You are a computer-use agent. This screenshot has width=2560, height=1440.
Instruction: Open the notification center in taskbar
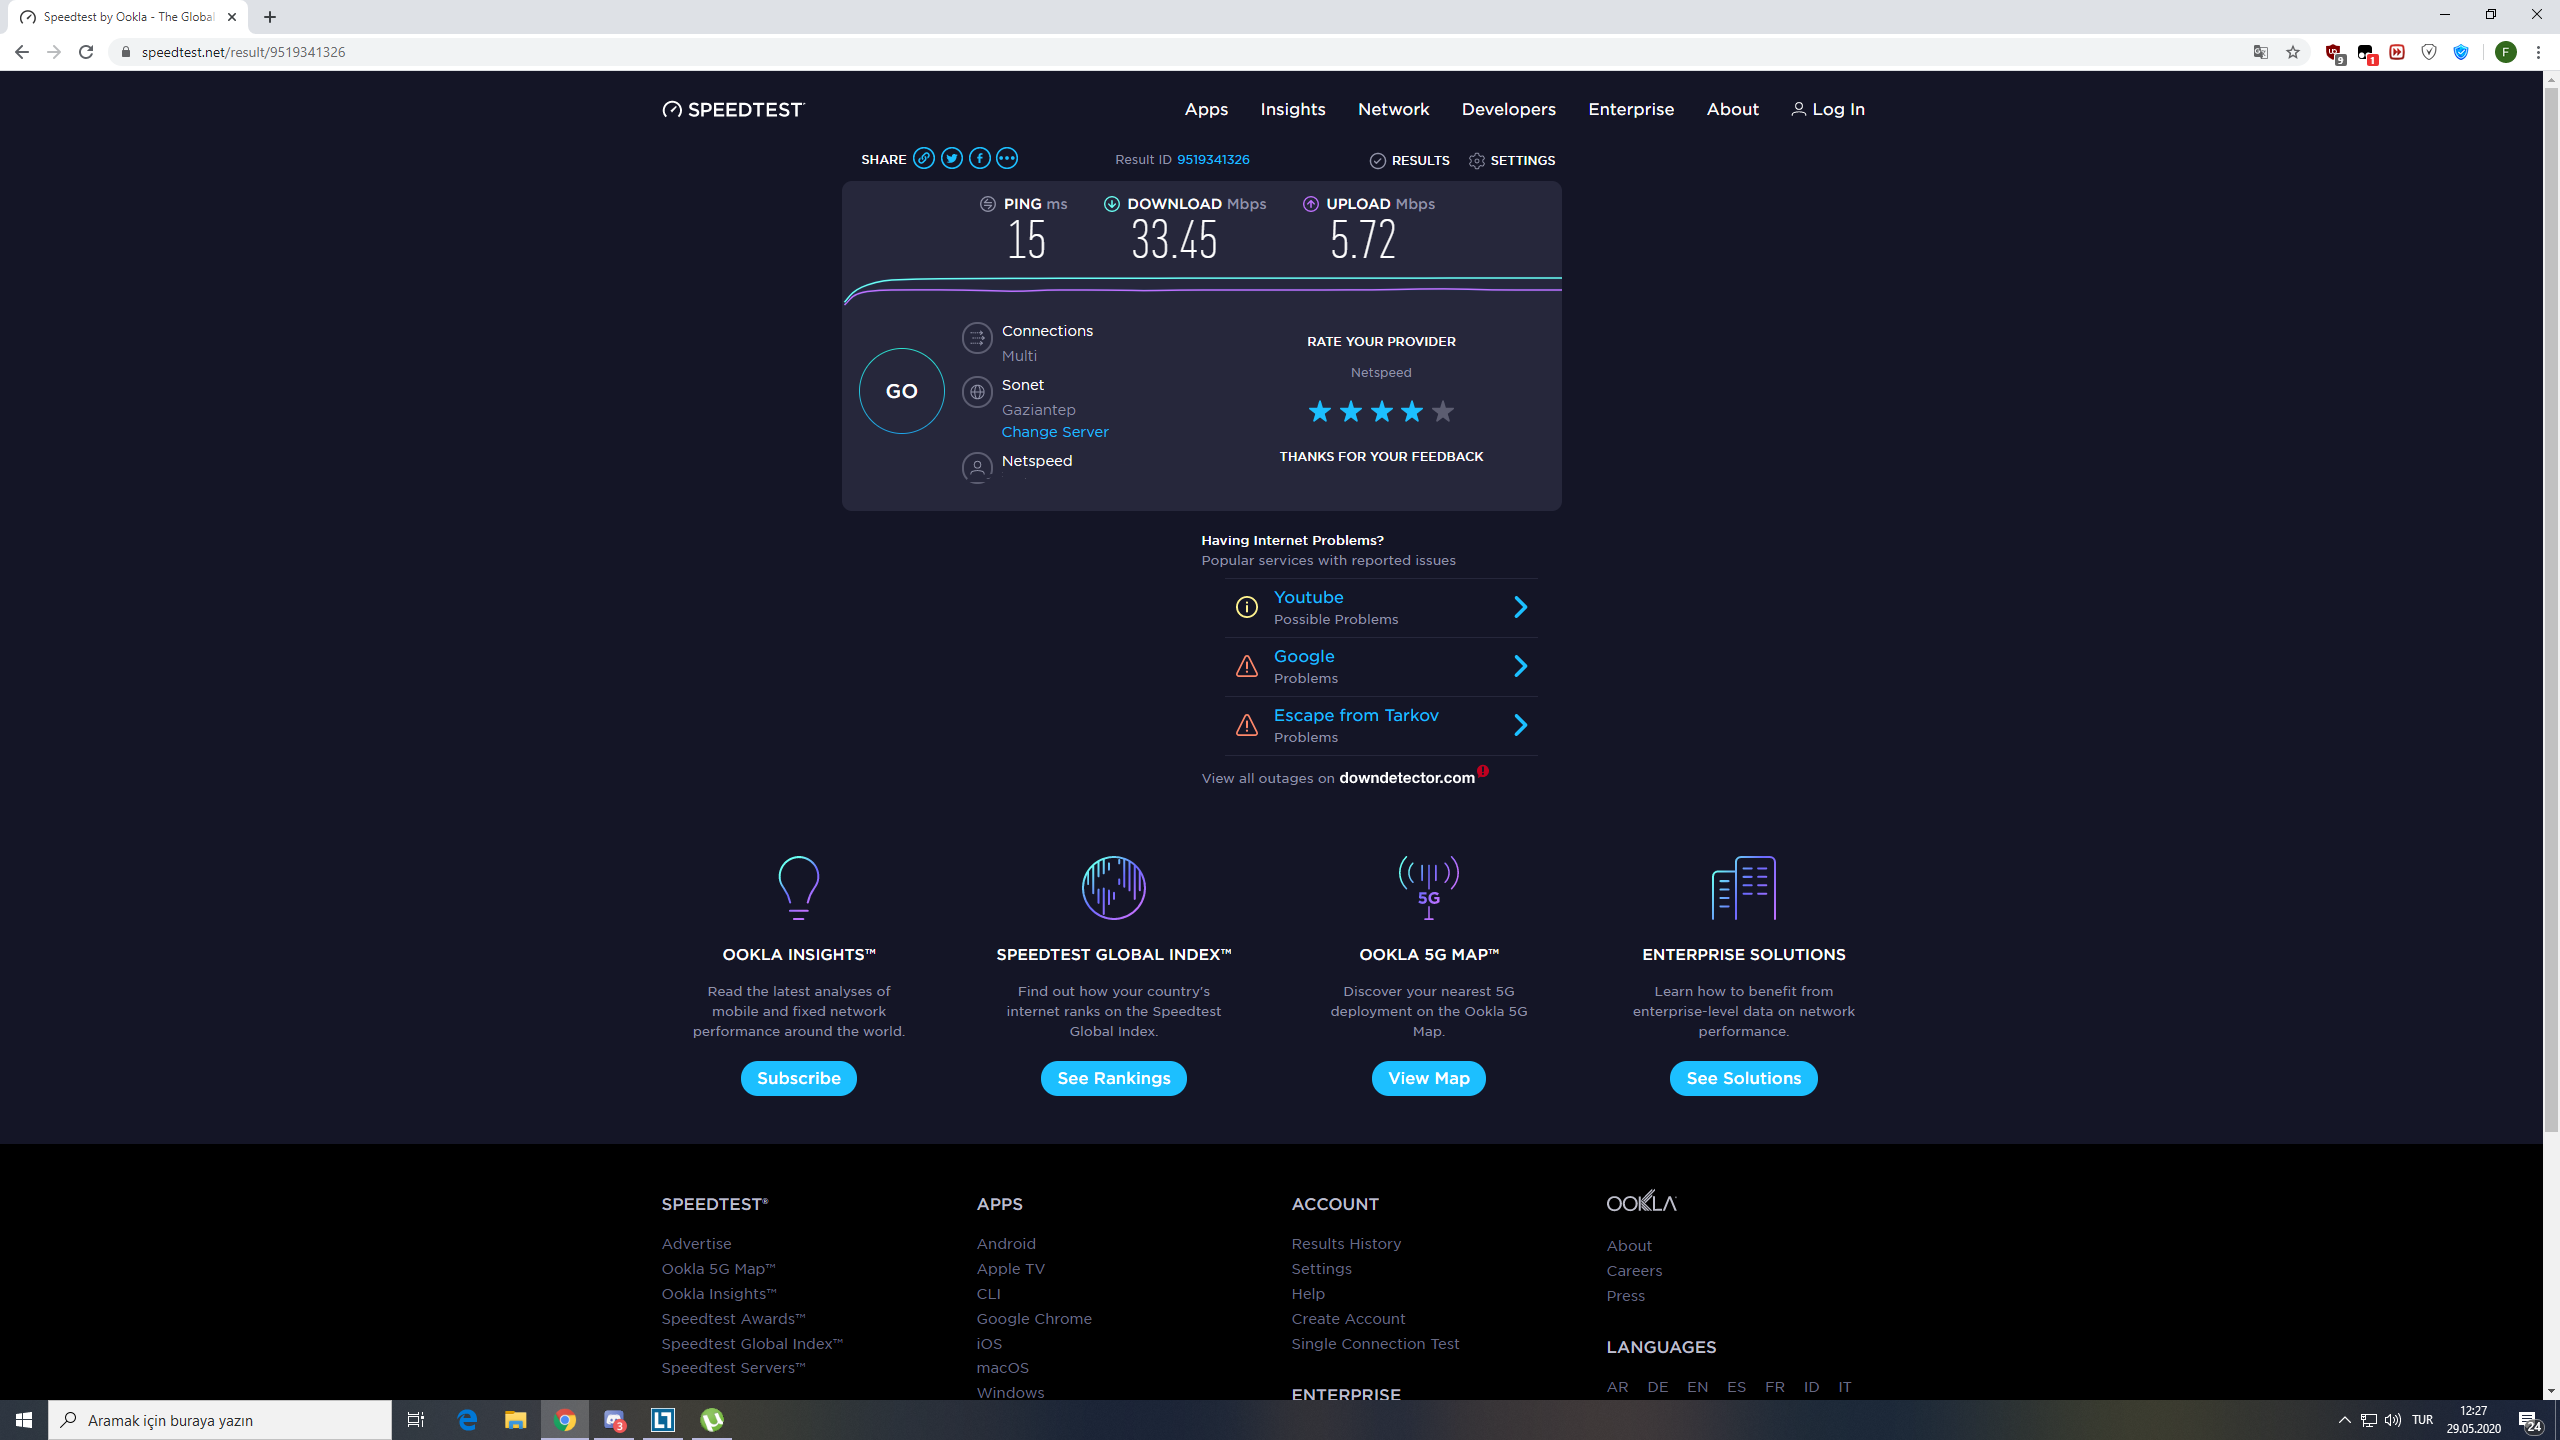click(x=2529, y=1420)
